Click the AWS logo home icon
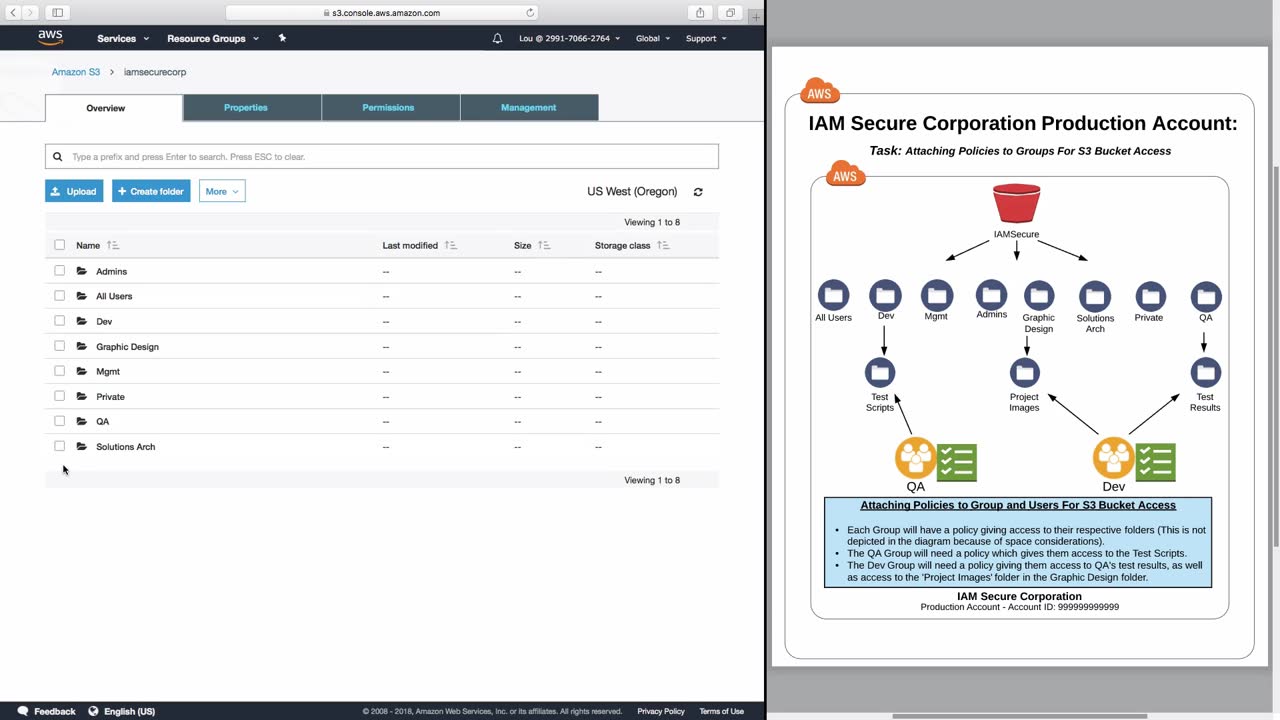 [x=50, y=38]
